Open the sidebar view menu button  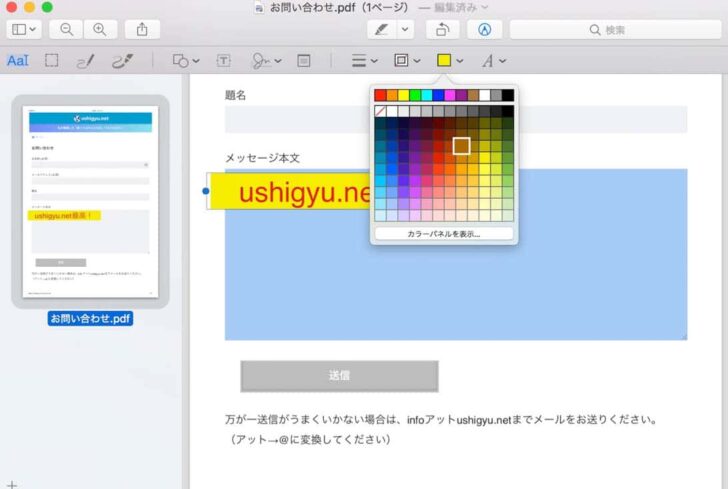[x=24, y=30]
